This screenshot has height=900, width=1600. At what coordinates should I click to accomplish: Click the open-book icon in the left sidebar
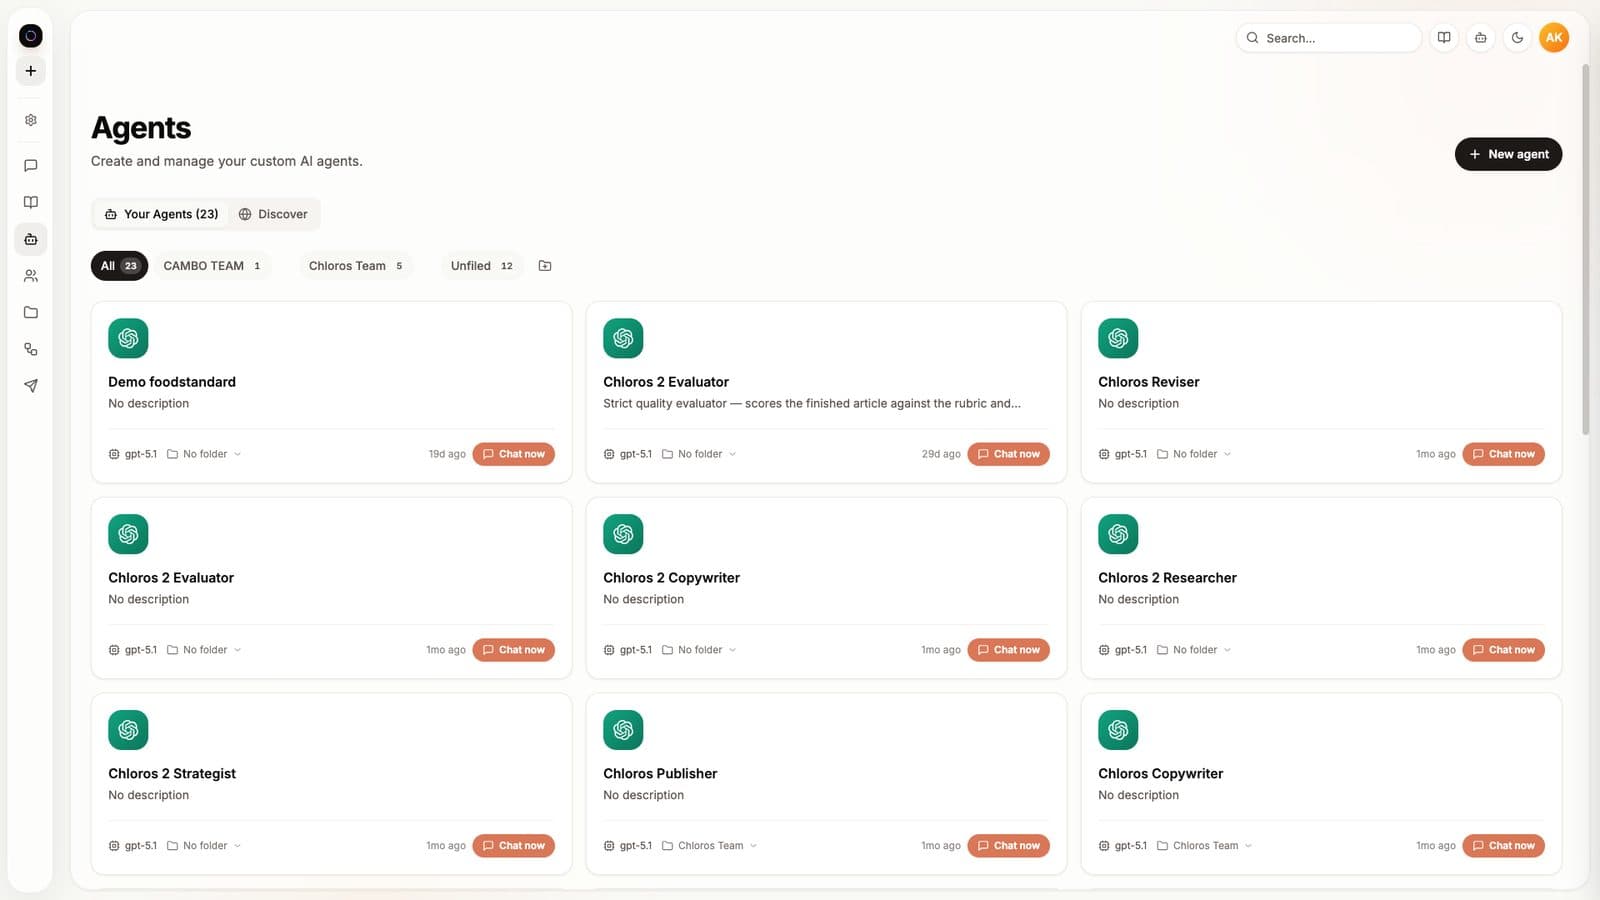(x=31, y=202)
